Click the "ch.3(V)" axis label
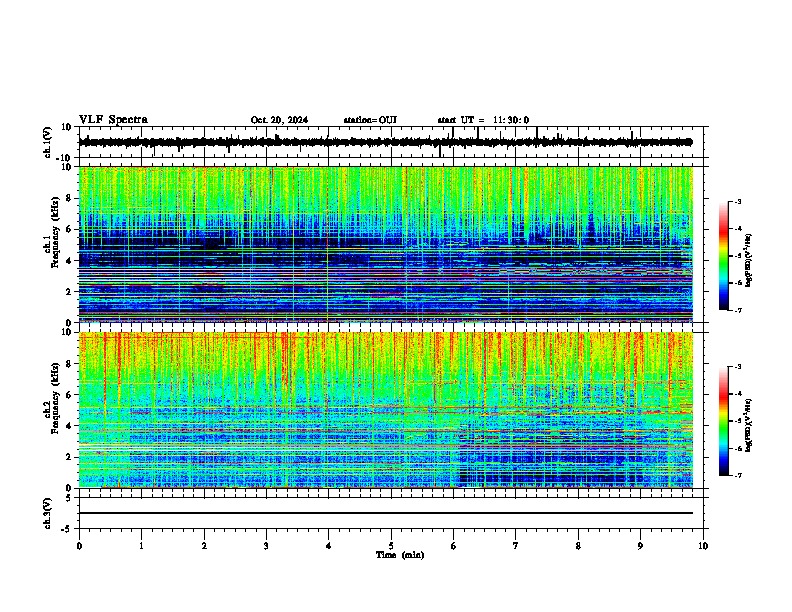This screenshot has height=612, width=792. pyautogui.click(x=48, y=514)
